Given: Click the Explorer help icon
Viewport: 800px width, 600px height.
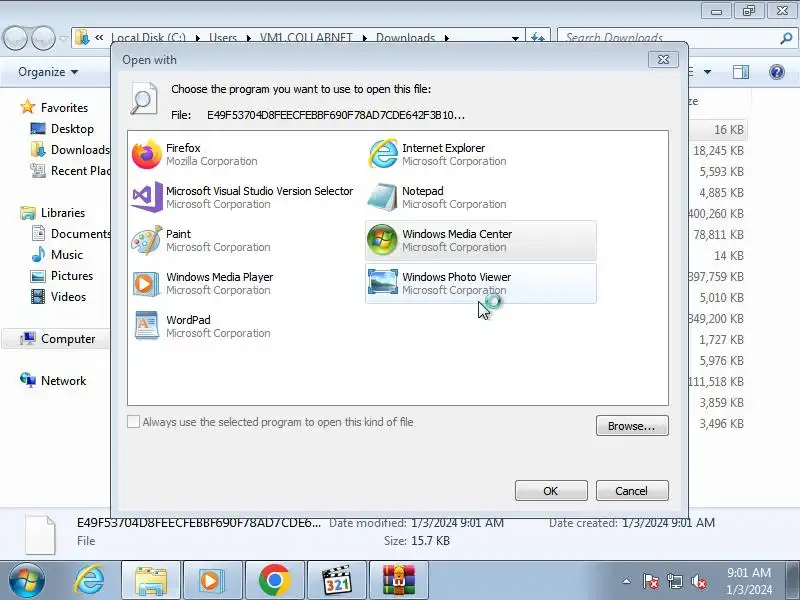Looking at the screenshot, I should pyautogui.click(x=777, y=72).
